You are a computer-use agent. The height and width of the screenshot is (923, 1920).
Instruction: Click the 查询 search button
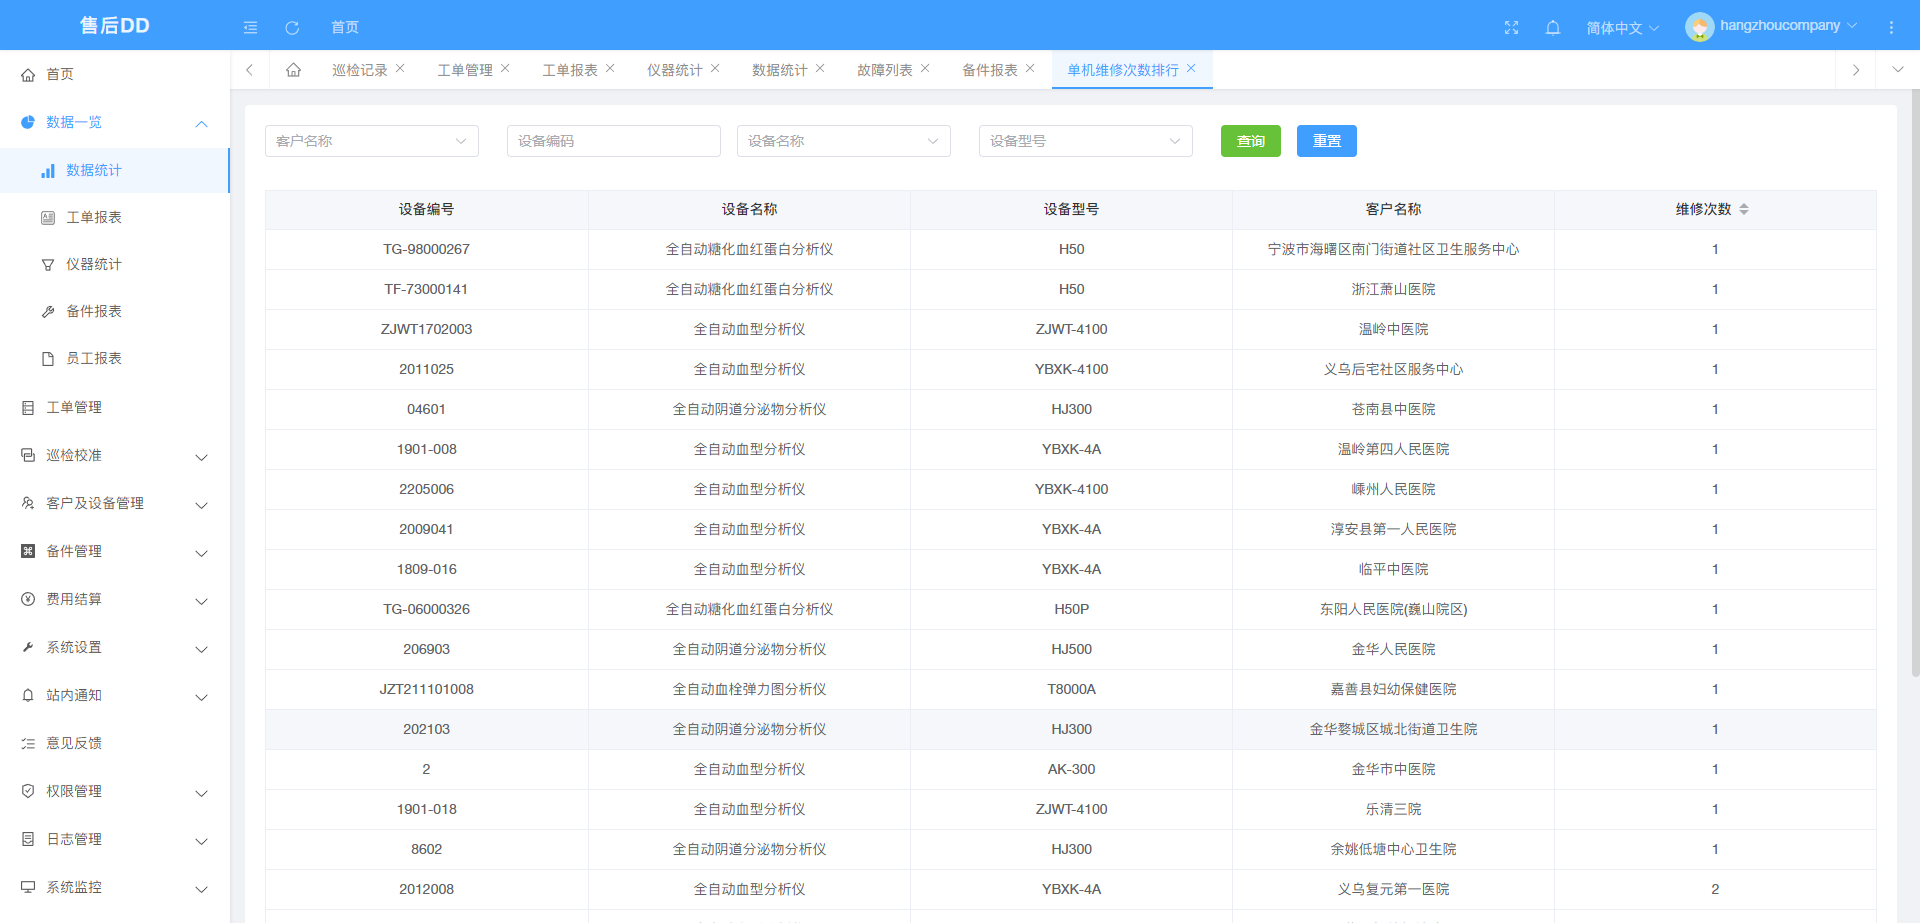1250,140
